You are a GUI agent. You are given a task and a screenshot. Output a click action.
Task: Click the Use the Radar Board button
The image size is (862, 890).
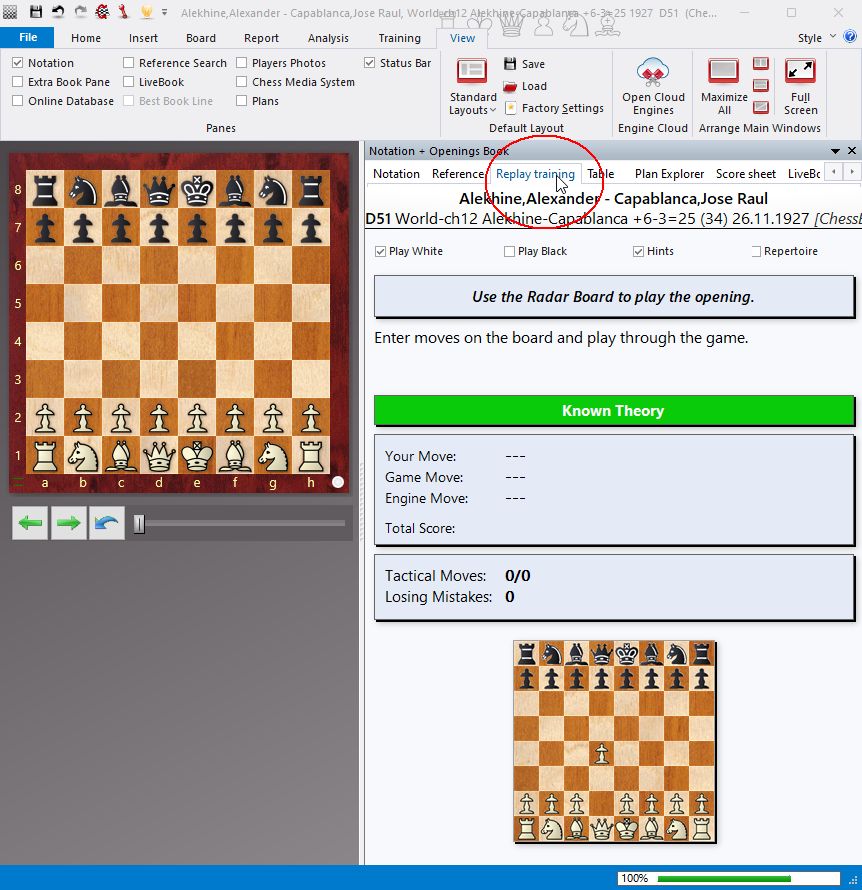(x=613, y=297)
